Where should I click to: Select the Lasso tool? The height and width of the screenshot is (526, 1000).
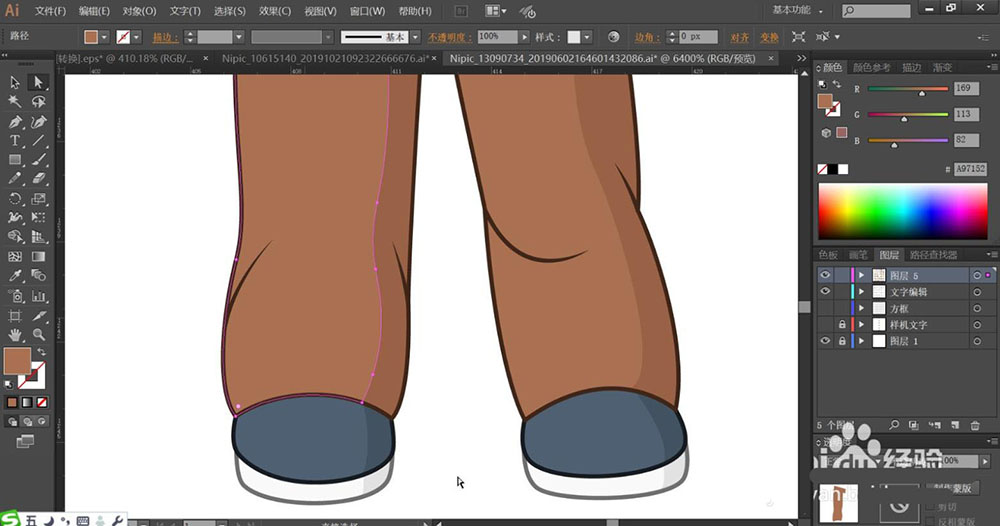(x=38, y=102)
